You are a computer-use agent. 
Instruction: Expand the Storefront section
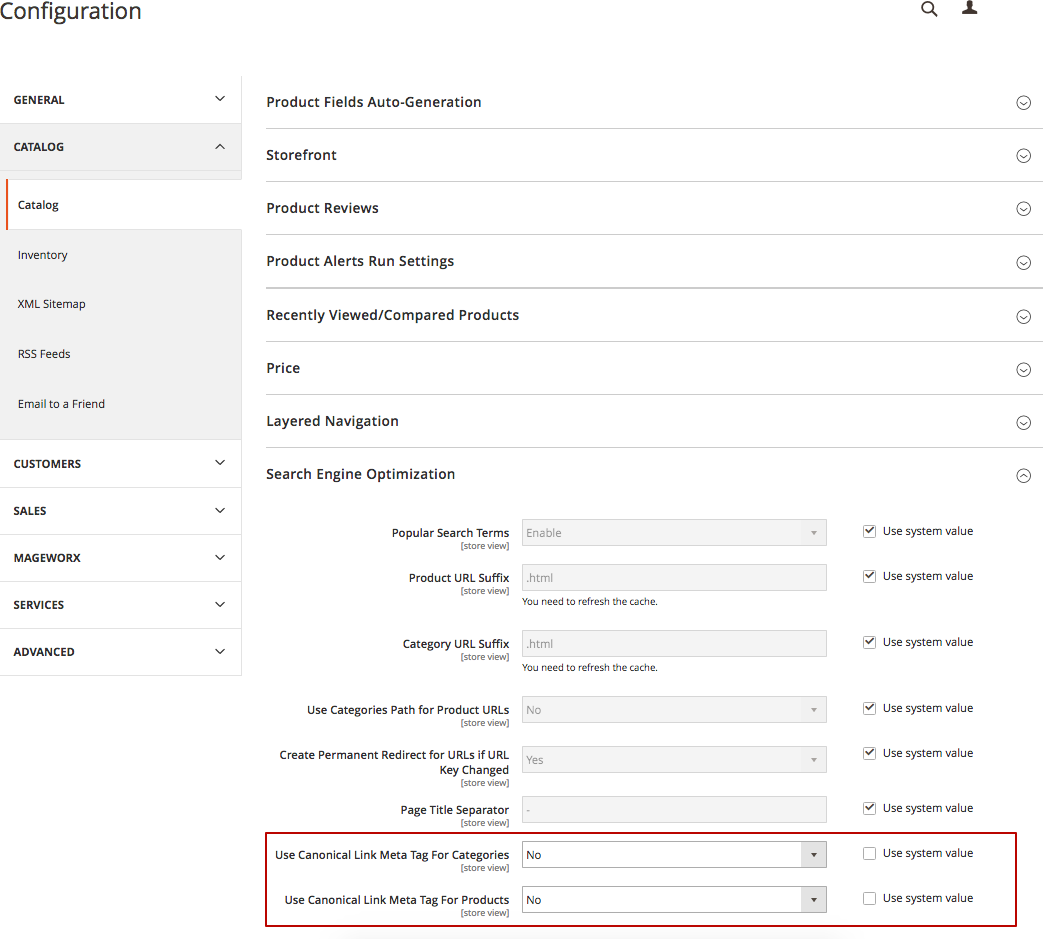point(1023,156)
